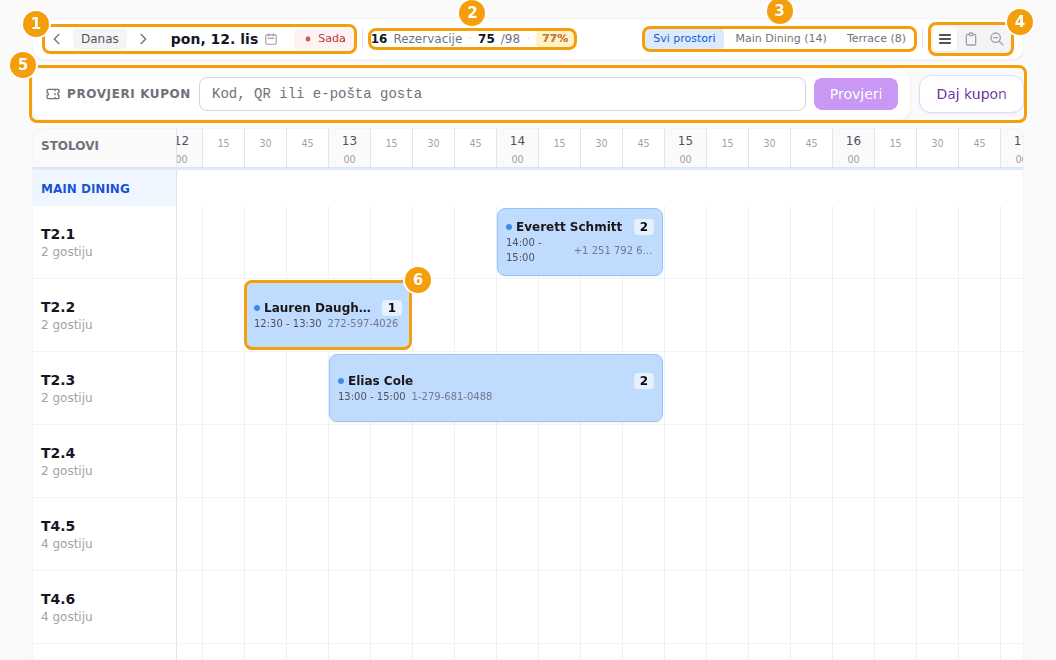Jump to today with Danas button
Screen dimensions: 1056x660
coord(100,39)
